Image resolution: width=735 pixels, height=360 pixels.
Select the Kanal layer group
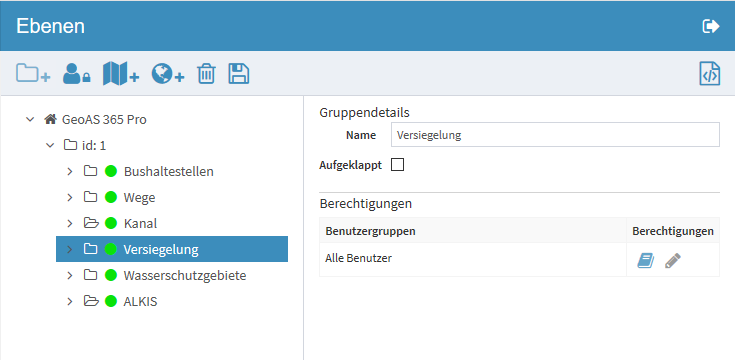(x=140, y=224)
